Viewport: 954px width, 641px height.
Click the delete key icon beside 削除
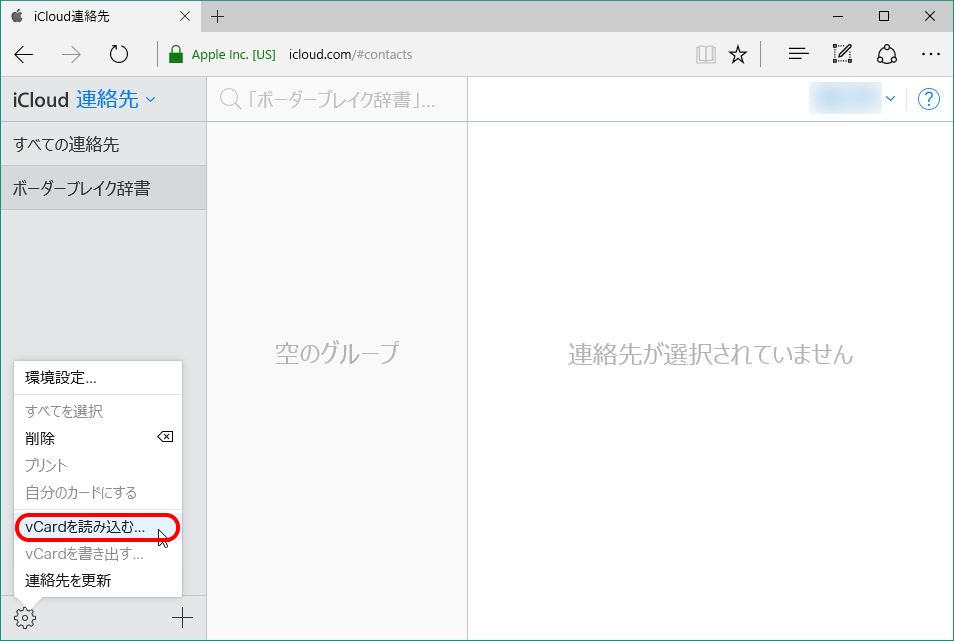tap(165, 437)
